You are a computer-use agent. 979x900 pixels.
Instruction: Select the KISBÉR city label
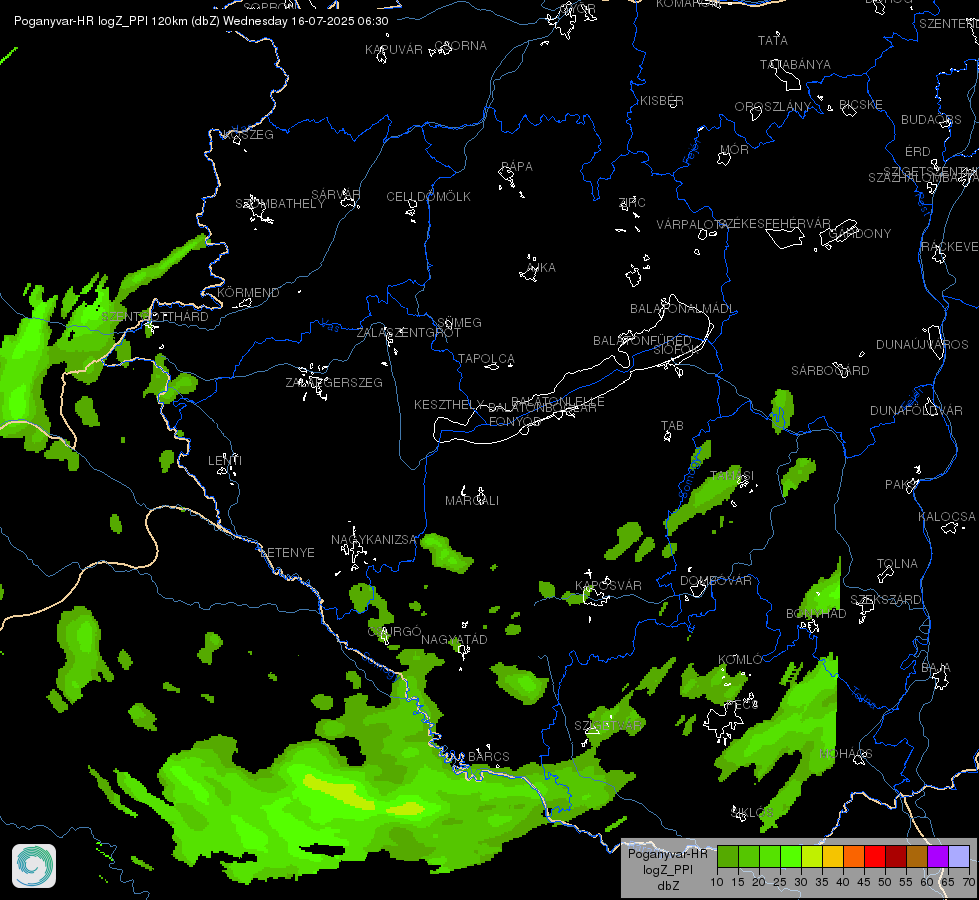click(662, 101)
